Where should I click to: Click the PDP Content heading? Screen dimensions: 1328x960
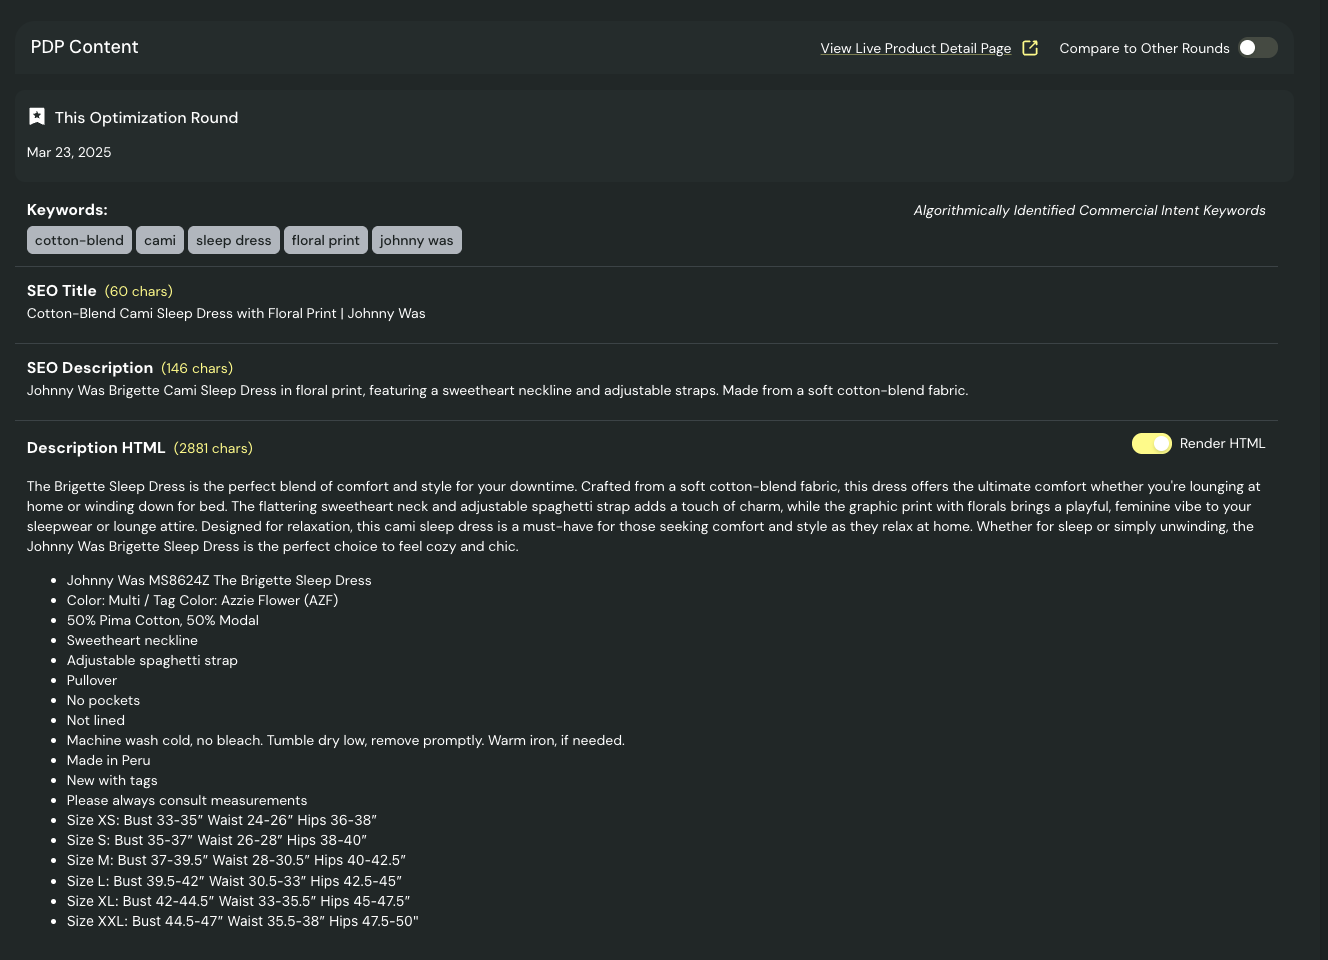coord(85,47)
